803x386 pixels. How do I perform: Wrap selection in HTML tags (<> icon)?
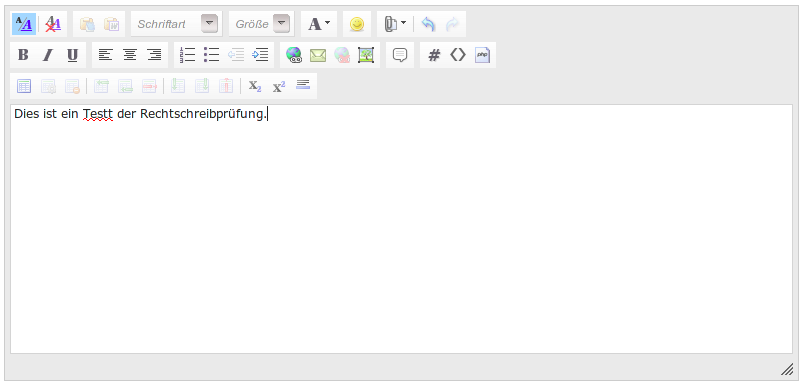coord(458,55)
